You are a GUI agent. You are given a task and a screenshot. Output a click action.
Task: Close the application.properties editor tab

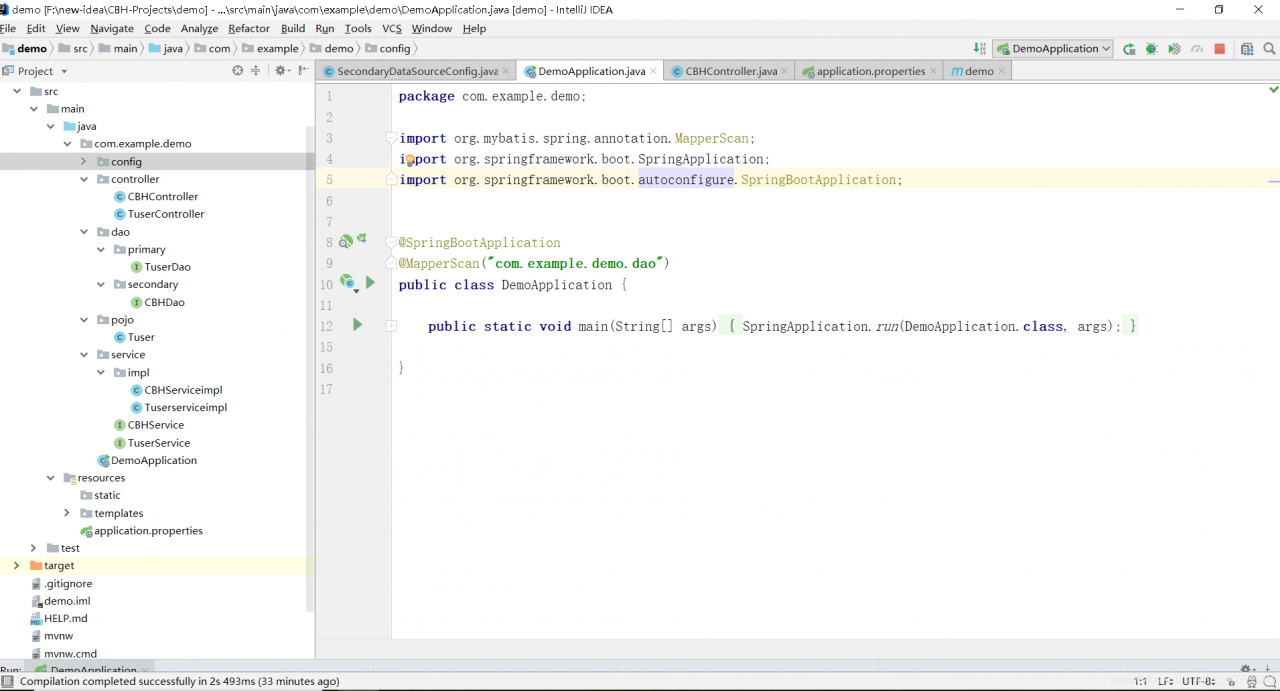(933, 71)
